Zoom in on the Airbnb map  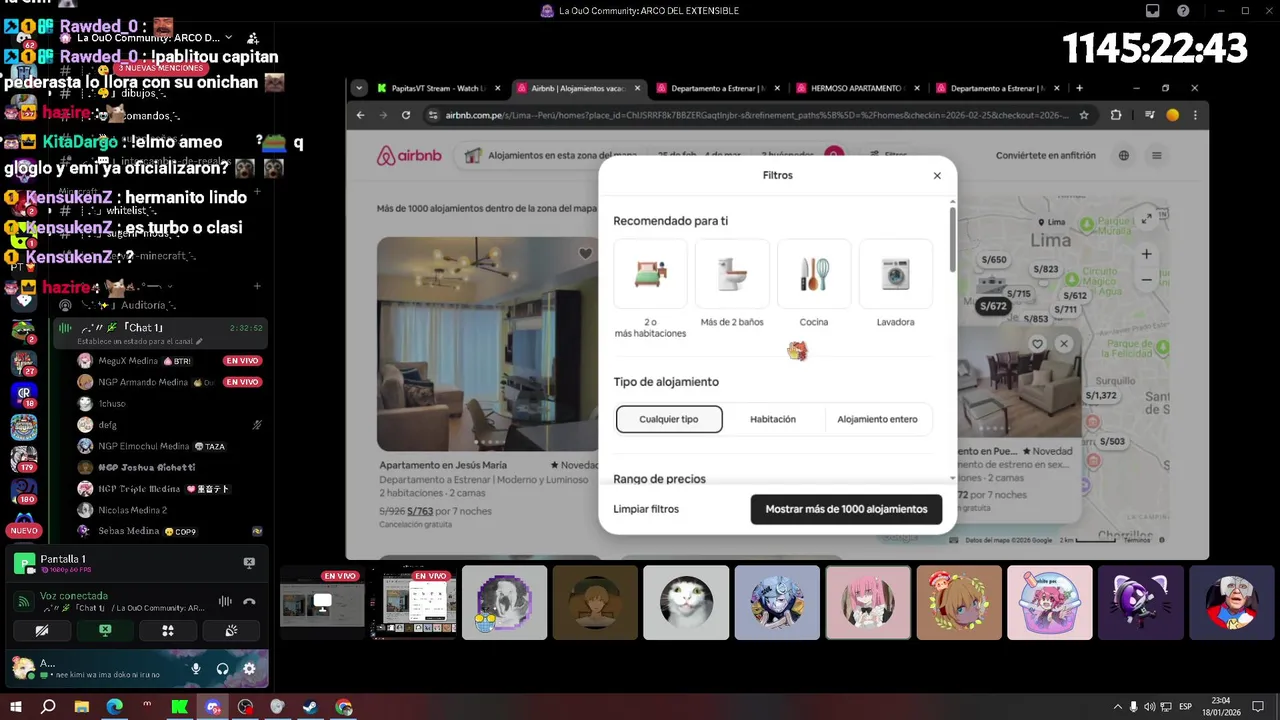coord(1147,254)
